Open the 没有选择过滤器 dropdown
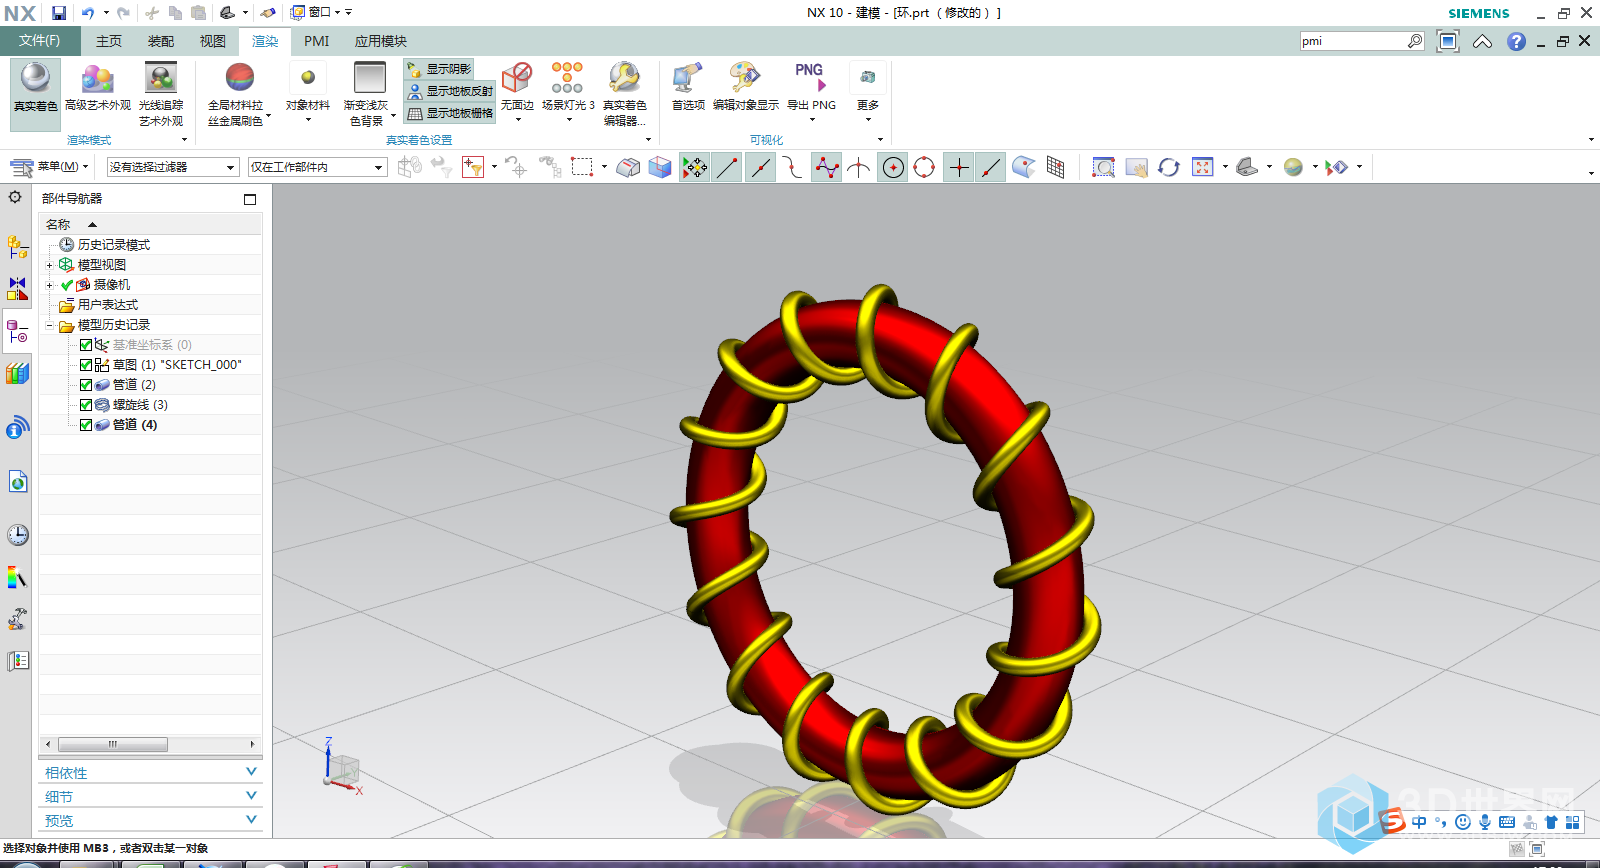 tap(173, 167)
